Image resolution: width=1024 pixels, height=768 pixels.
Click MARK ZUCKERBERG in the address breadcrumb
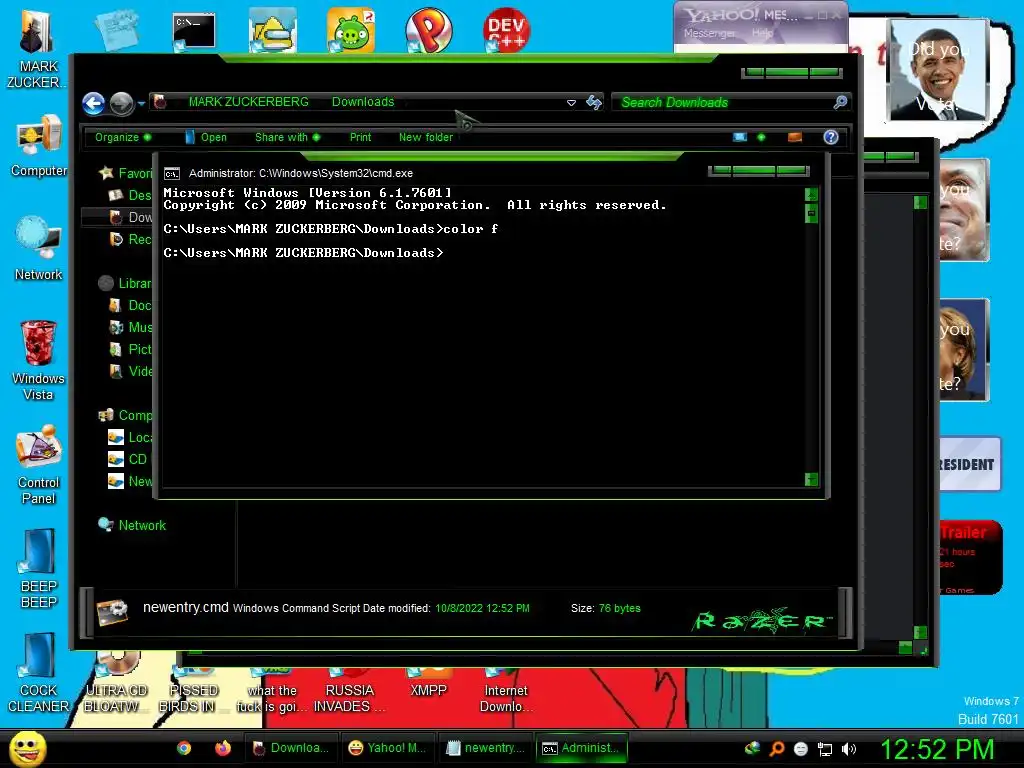pyautogui.click(x=248, y=102)
